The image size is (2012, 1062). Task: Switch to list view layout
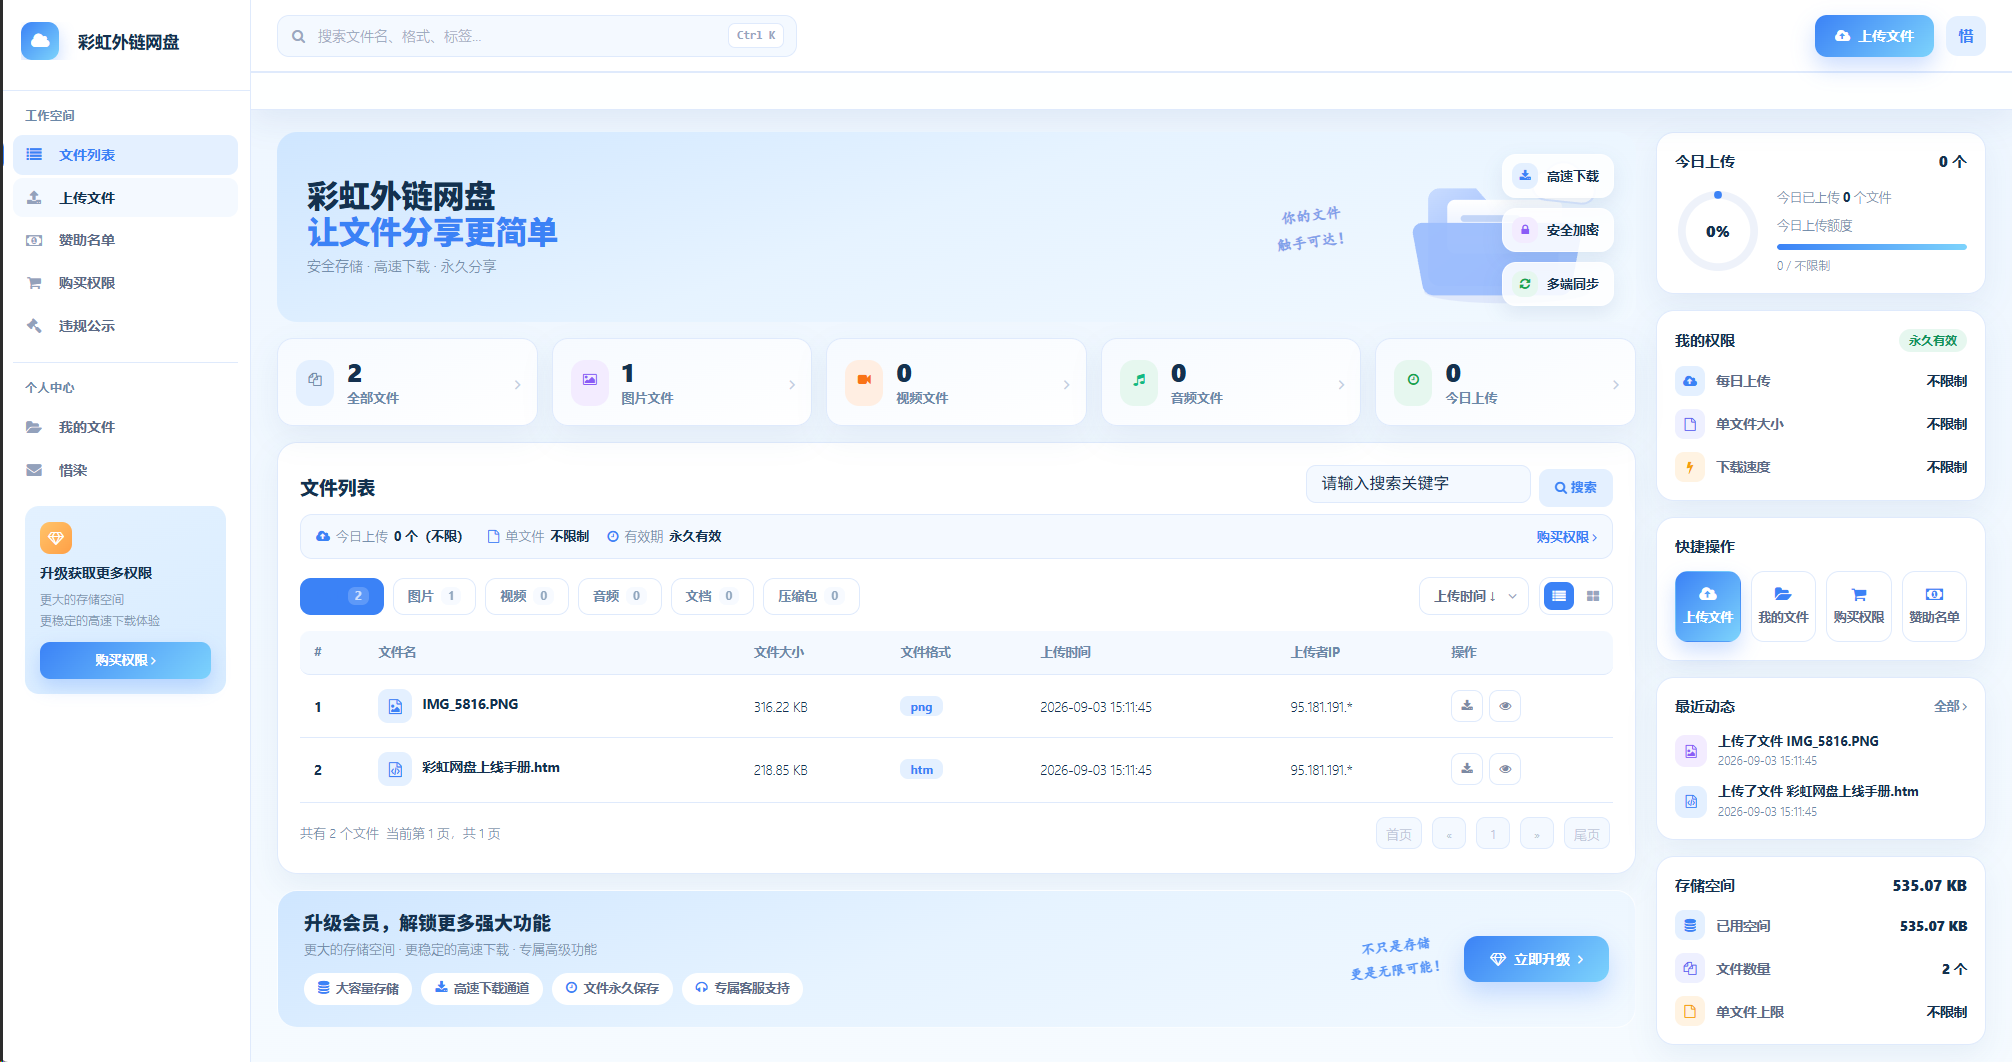(1558, 596)
